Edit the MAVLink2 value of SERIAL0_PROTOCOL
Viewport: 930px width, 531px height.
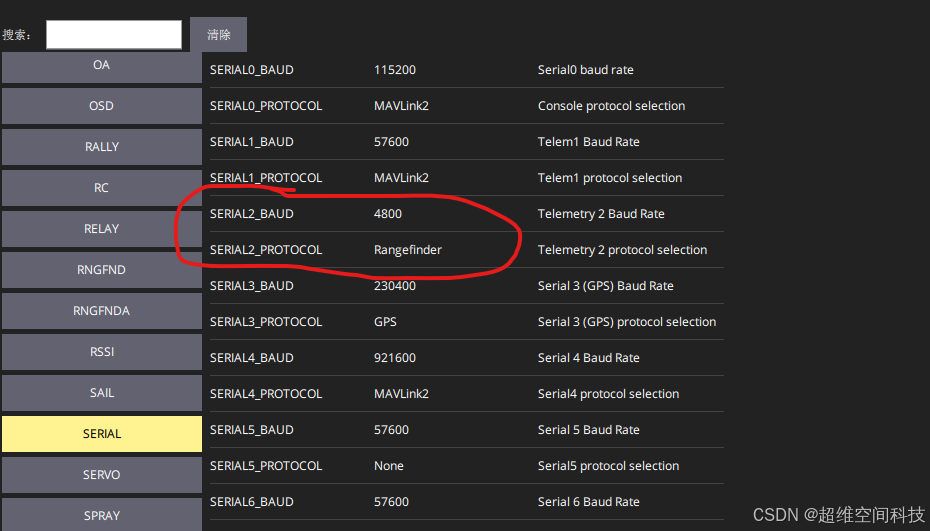(x=401, y=106)
